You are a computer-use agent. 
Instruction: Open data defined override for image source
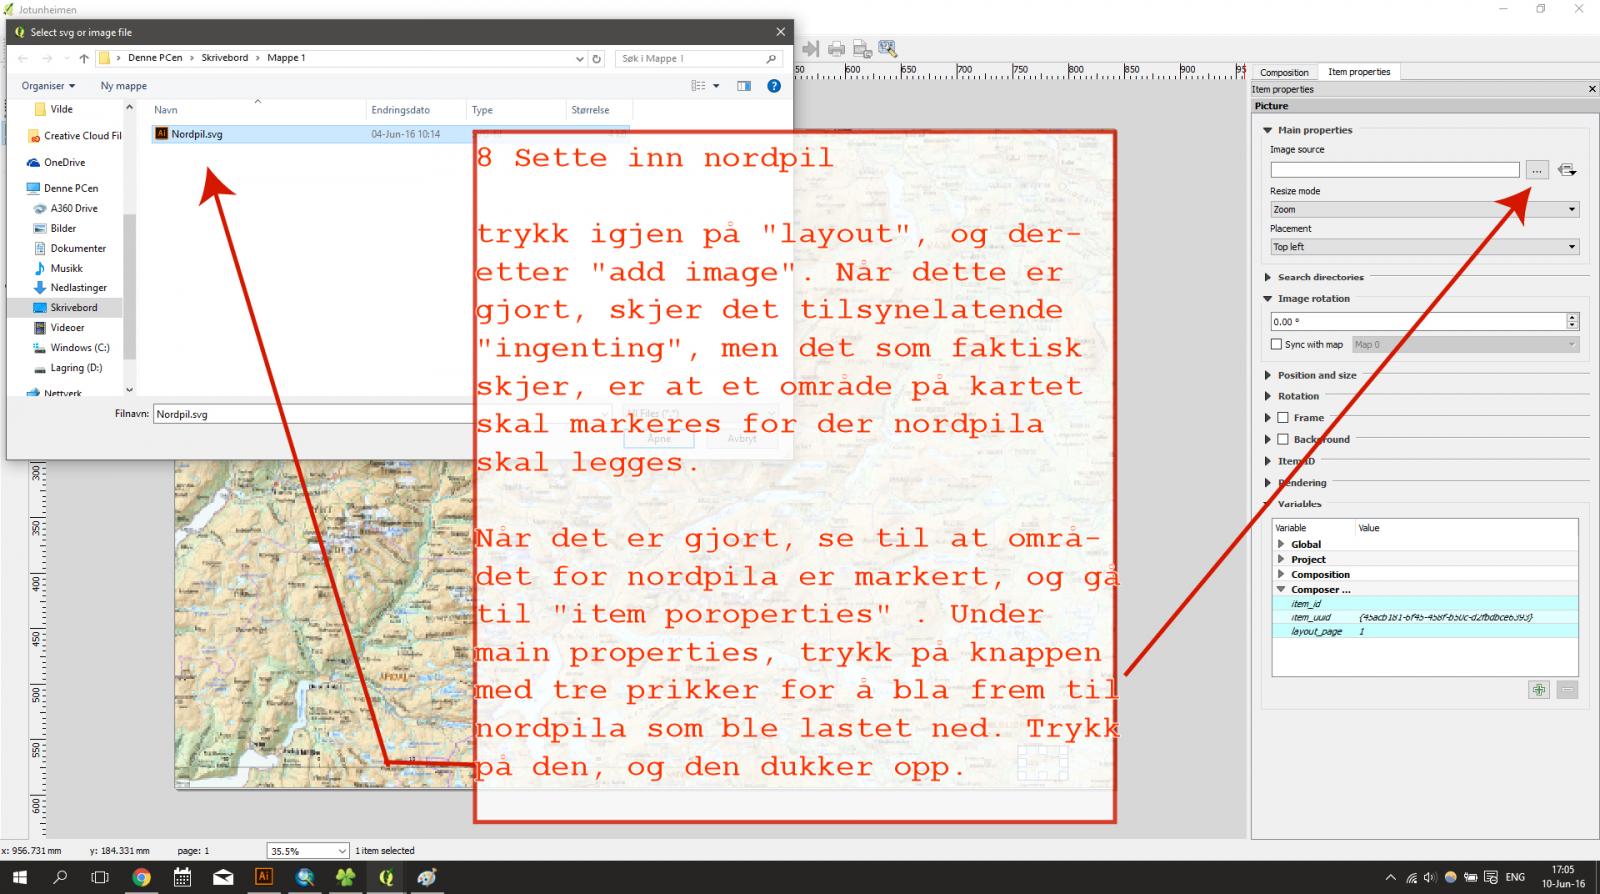(x=1567, y=170)
